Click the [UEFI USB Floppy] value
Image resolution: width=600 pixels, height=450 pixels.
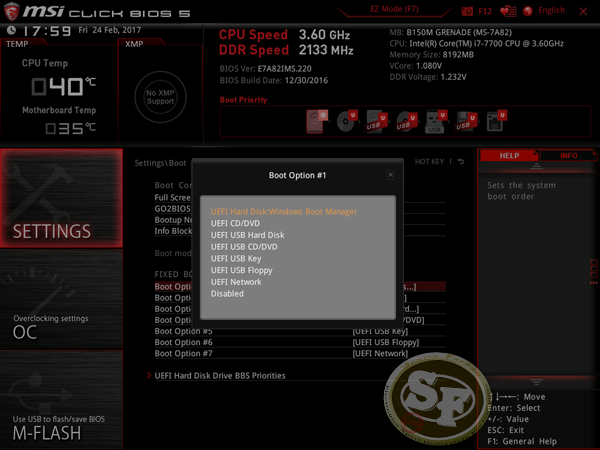386,342
